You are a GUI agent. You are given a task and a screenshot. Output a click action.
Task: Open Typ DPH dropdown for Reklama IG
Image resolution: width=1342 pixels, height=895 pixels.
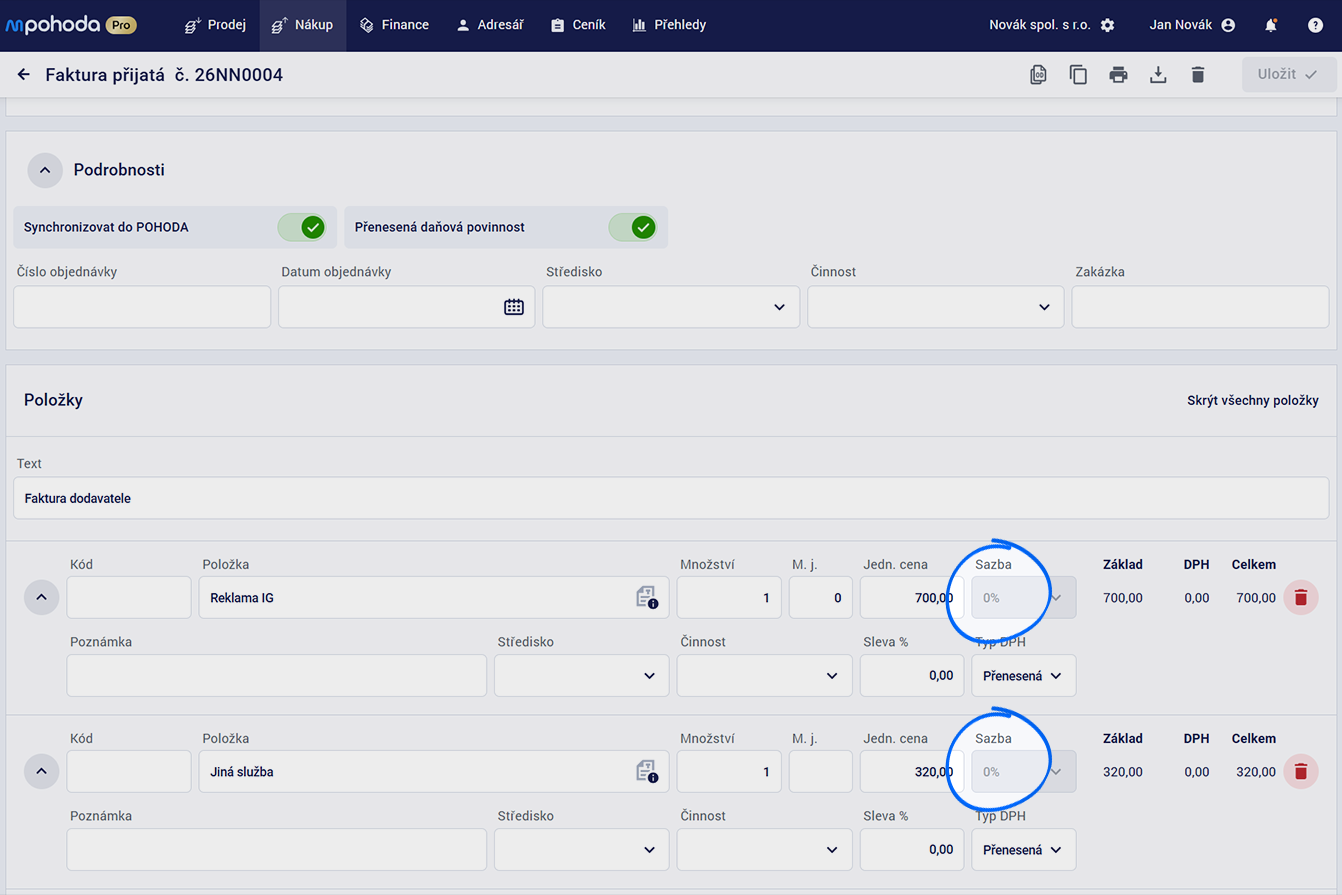[x=1024, y=676]
